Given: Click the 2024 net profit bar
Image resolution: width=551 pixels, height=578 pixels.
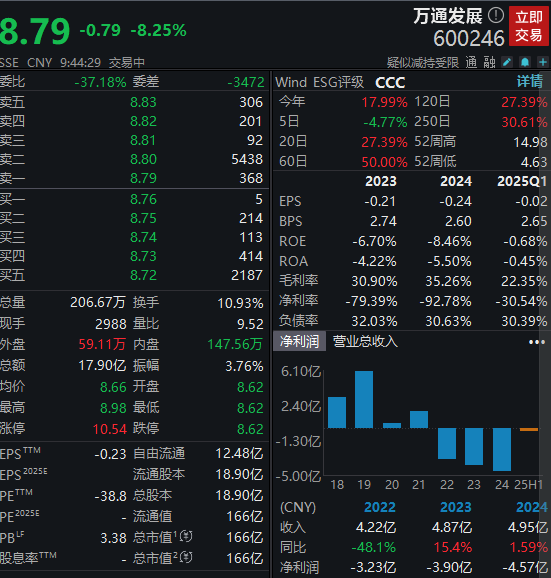Looking at the screenshot, I should tap(502, 449).
